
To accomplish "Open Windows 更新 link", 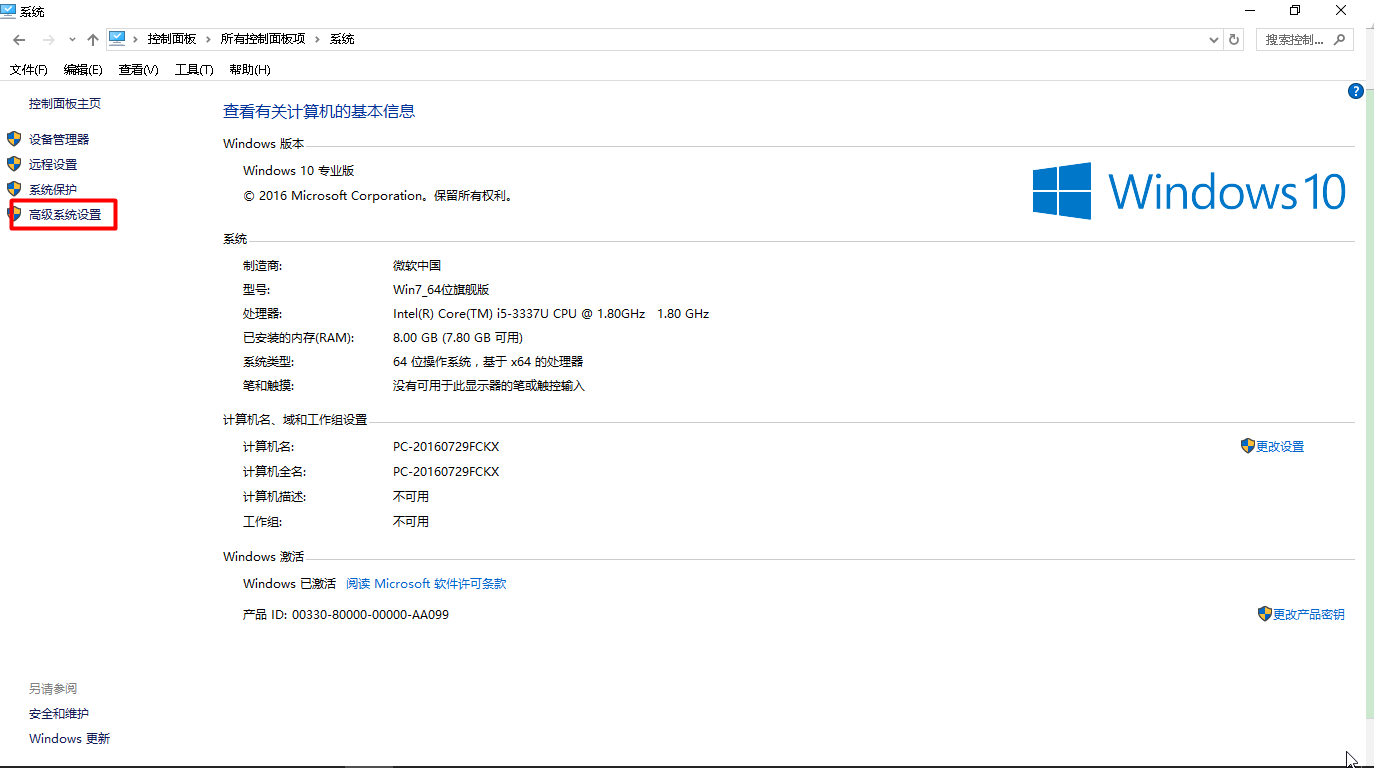I will click(x=70, y=739).
